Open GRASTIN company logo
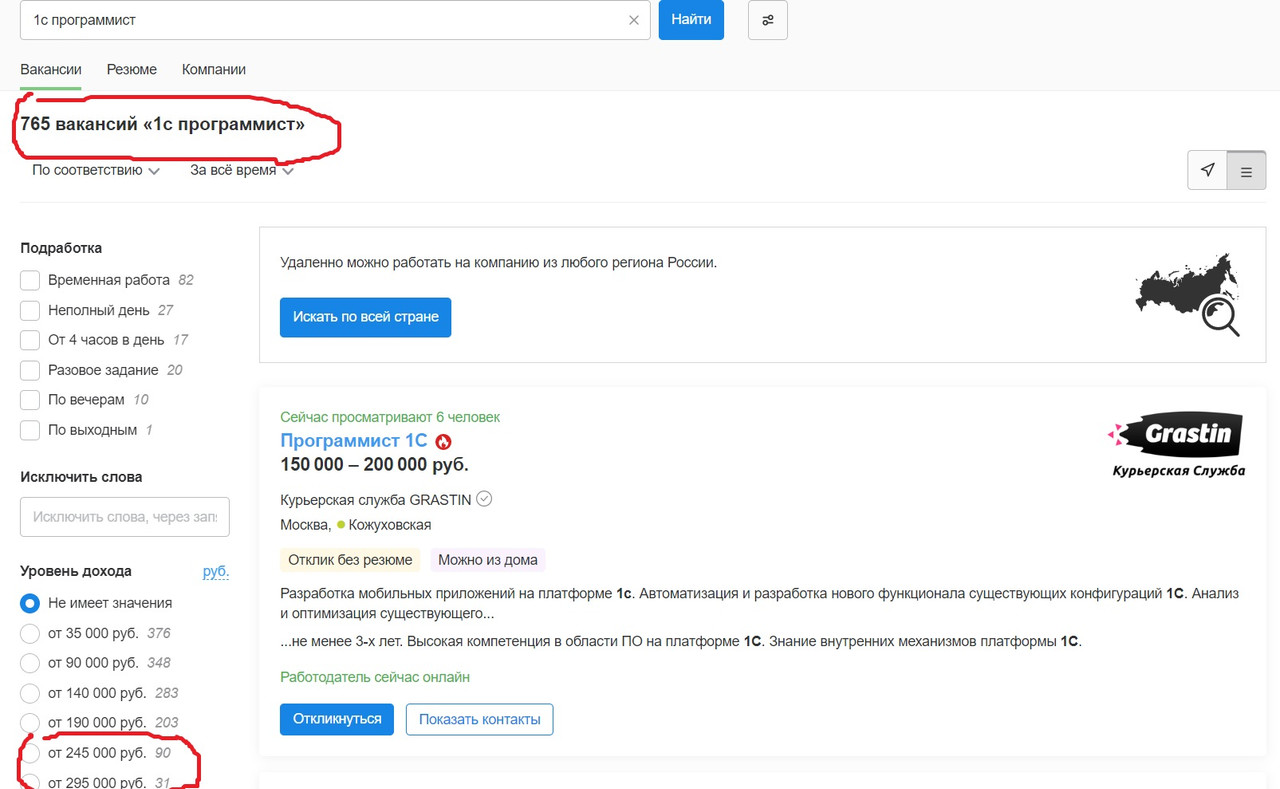 (x=1176, y=446)
